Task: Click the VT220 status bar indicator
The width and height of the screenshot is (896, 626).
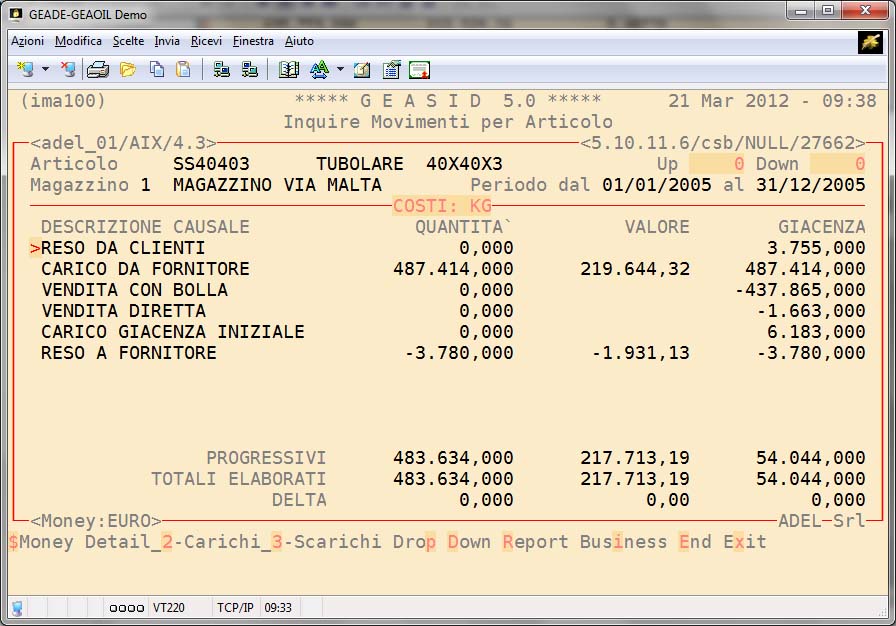Action: point(167,607)
